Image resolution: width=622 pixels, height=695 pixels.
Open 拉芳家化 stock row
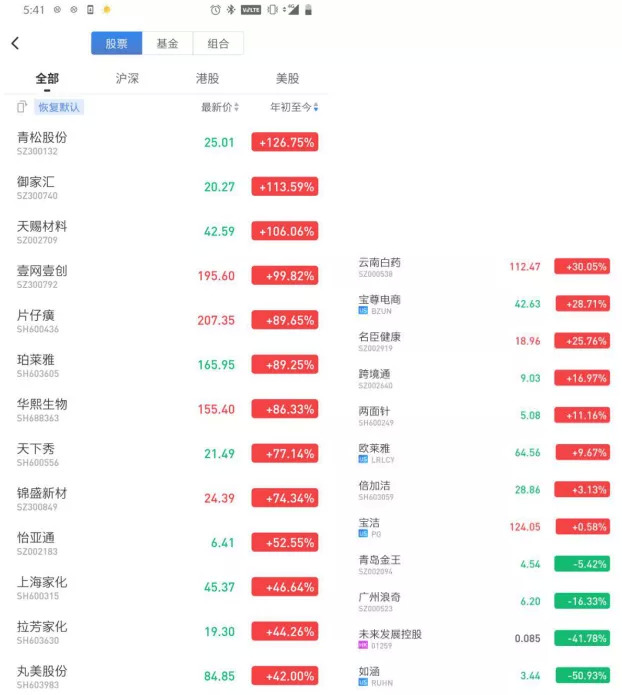166,632
